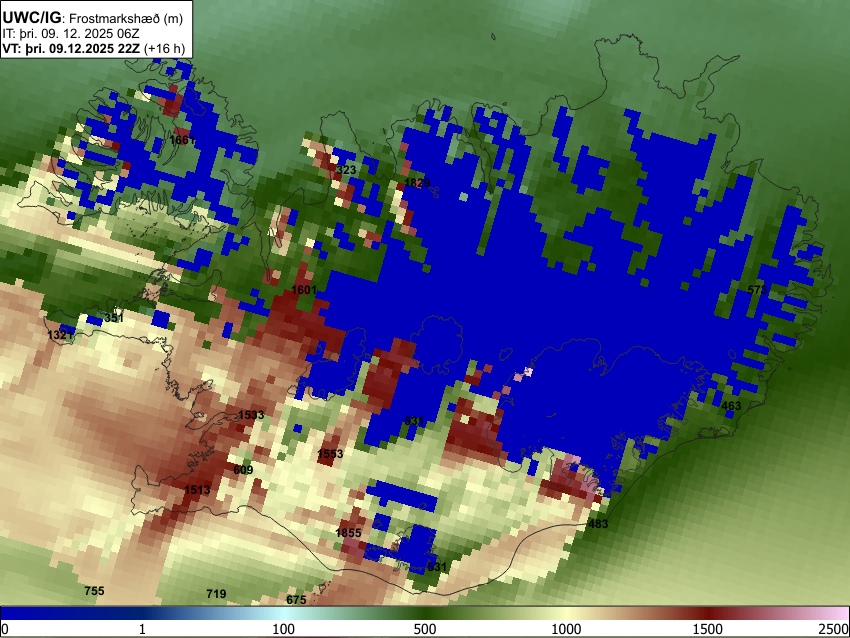The height and width of the screenshot is (638, 850).
Task: Click the 1000 label on the colour scale
Action: pos(566,629)
